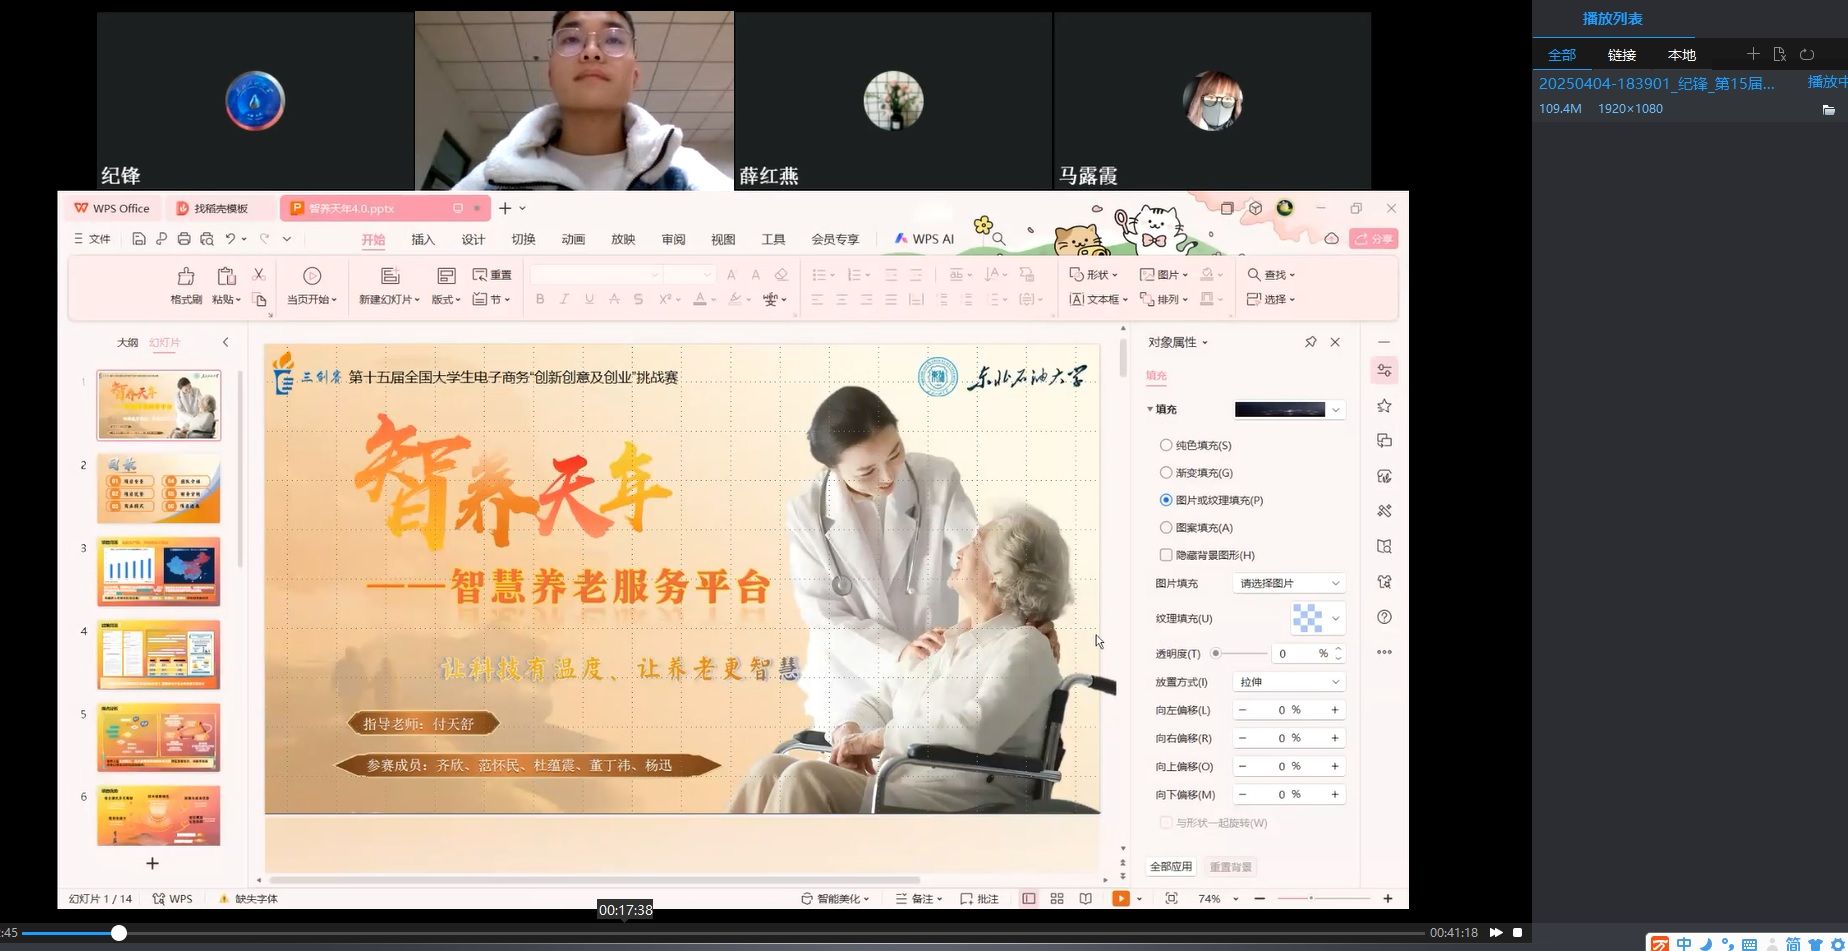The width and height of the screenshot is (1848, 951).
Task: Click the print preview icon
Action: click(x=207, y=239)
